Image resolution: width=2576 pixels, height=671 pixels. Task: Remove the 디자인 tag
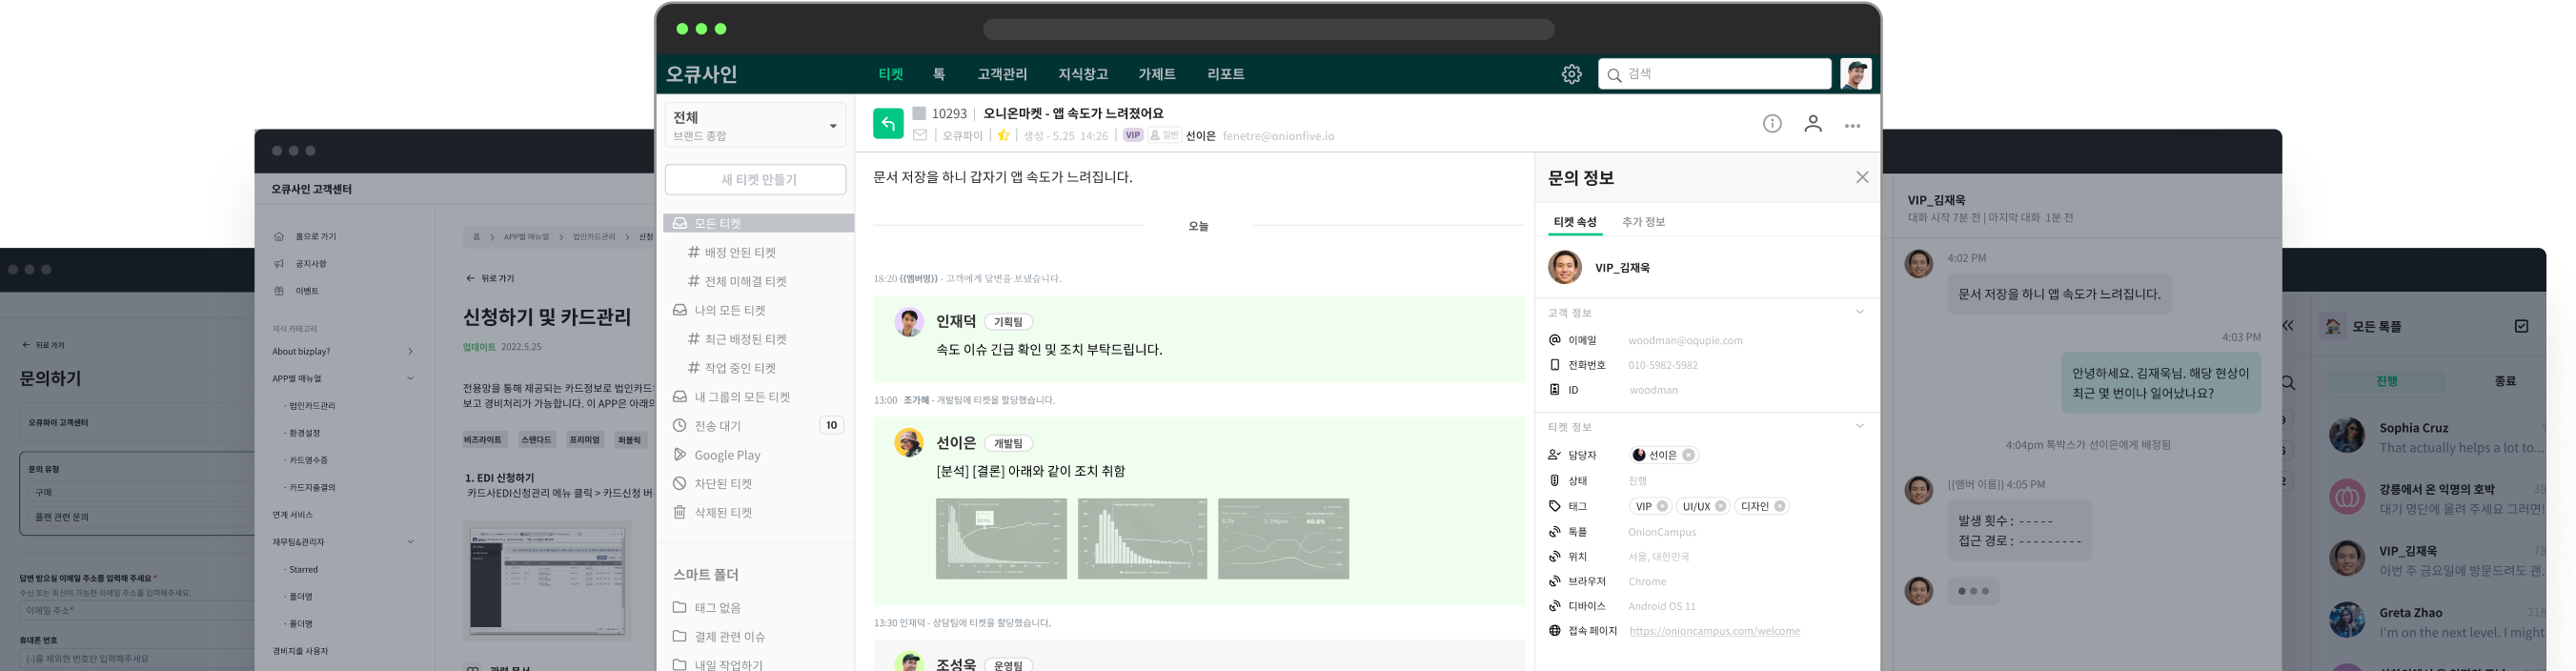1779,506
